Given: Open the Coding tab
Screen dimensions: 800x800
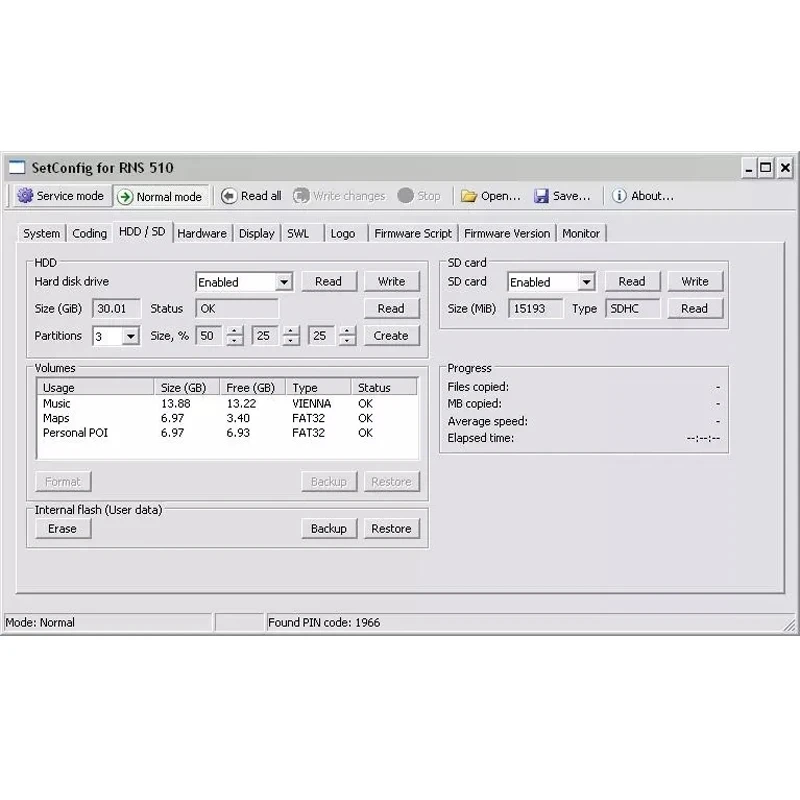Looking at the screenshot, I should (x=89, y=234).
